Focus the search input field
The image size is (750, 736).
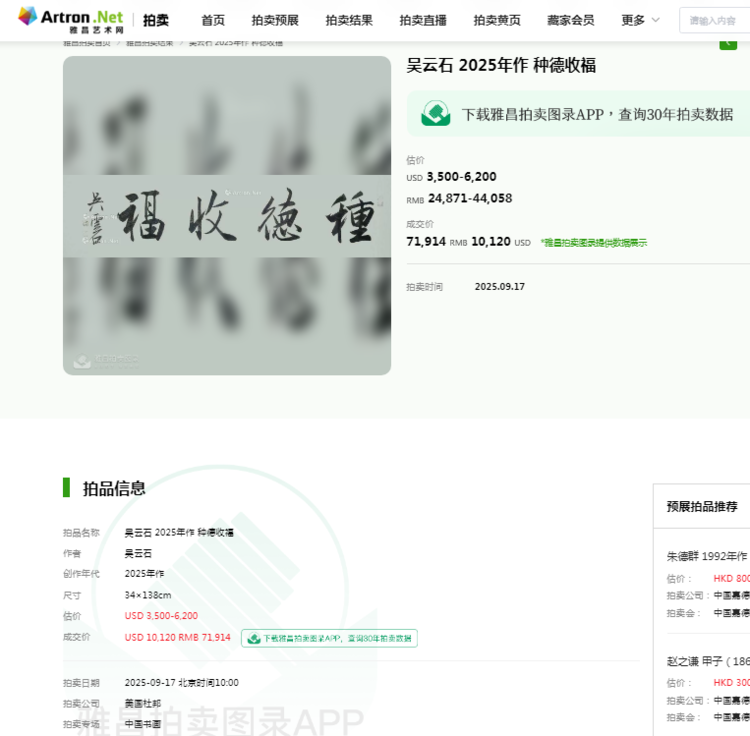[x=715, y=20]
